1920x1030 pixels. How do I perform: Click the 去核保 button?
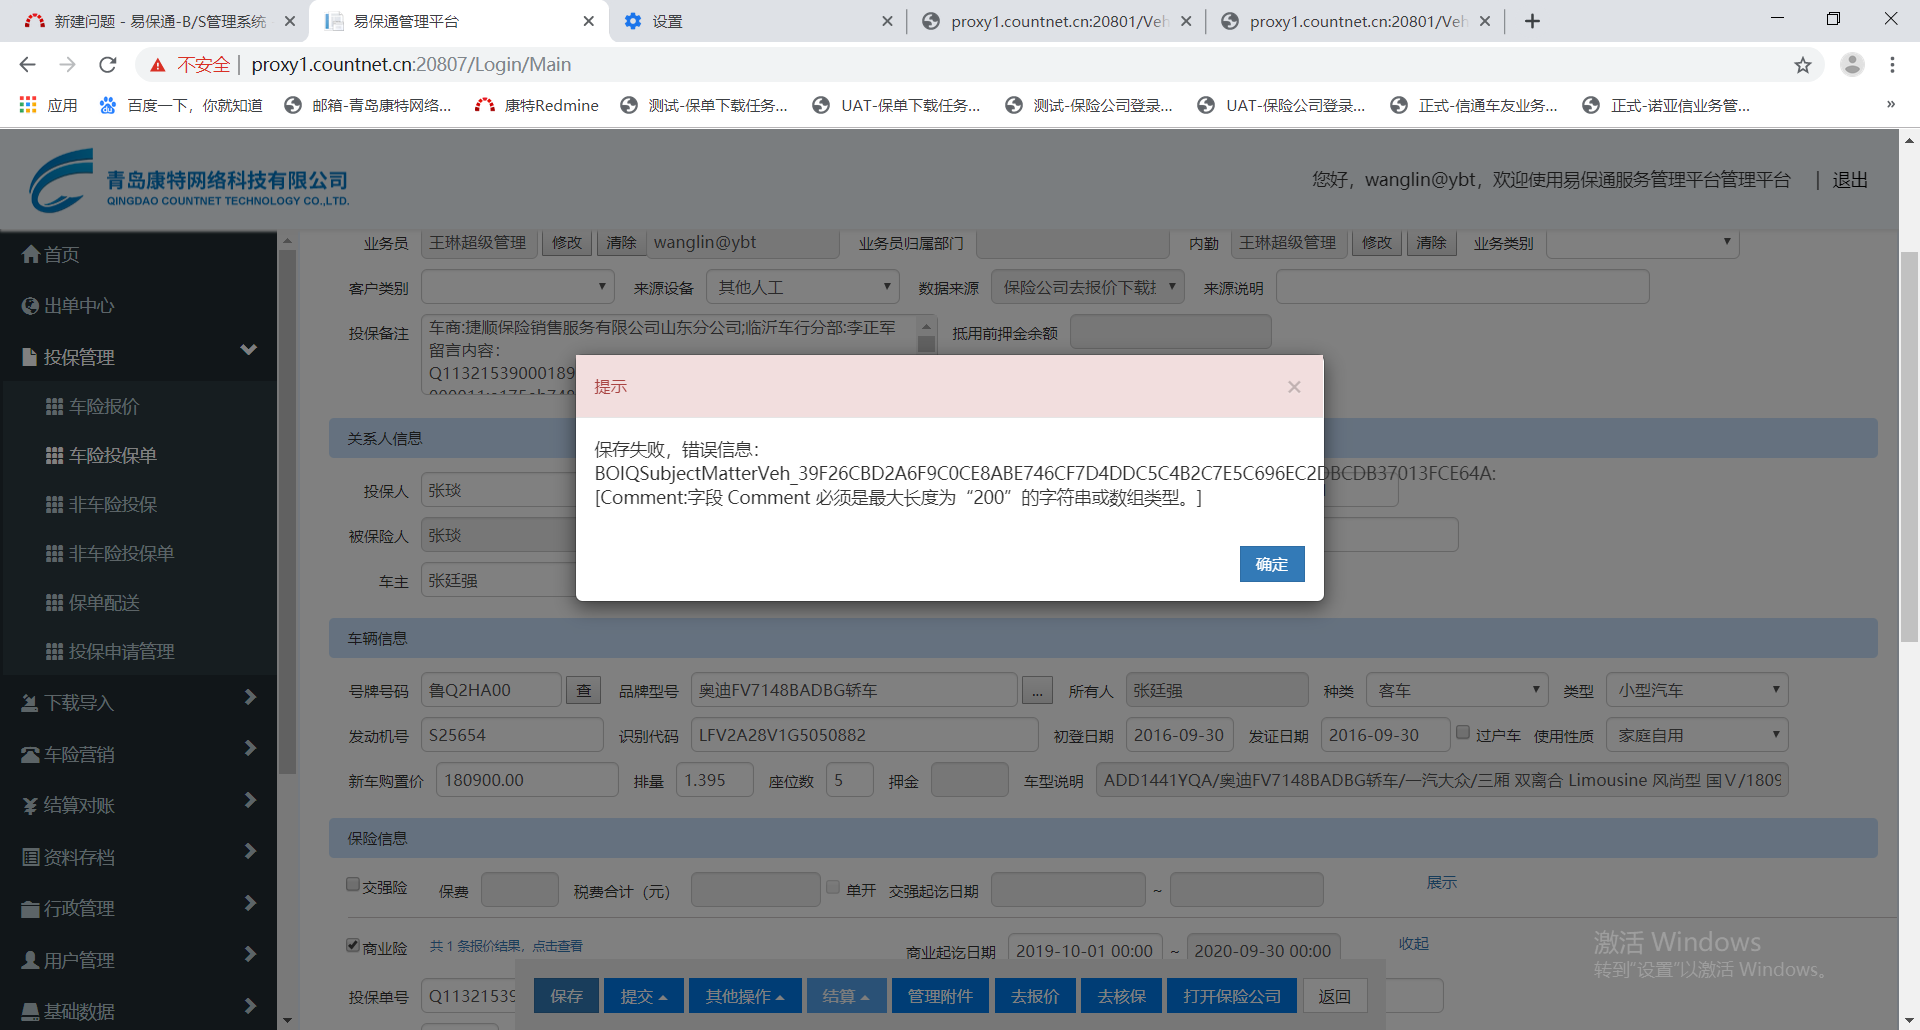tap(1121, 996)
